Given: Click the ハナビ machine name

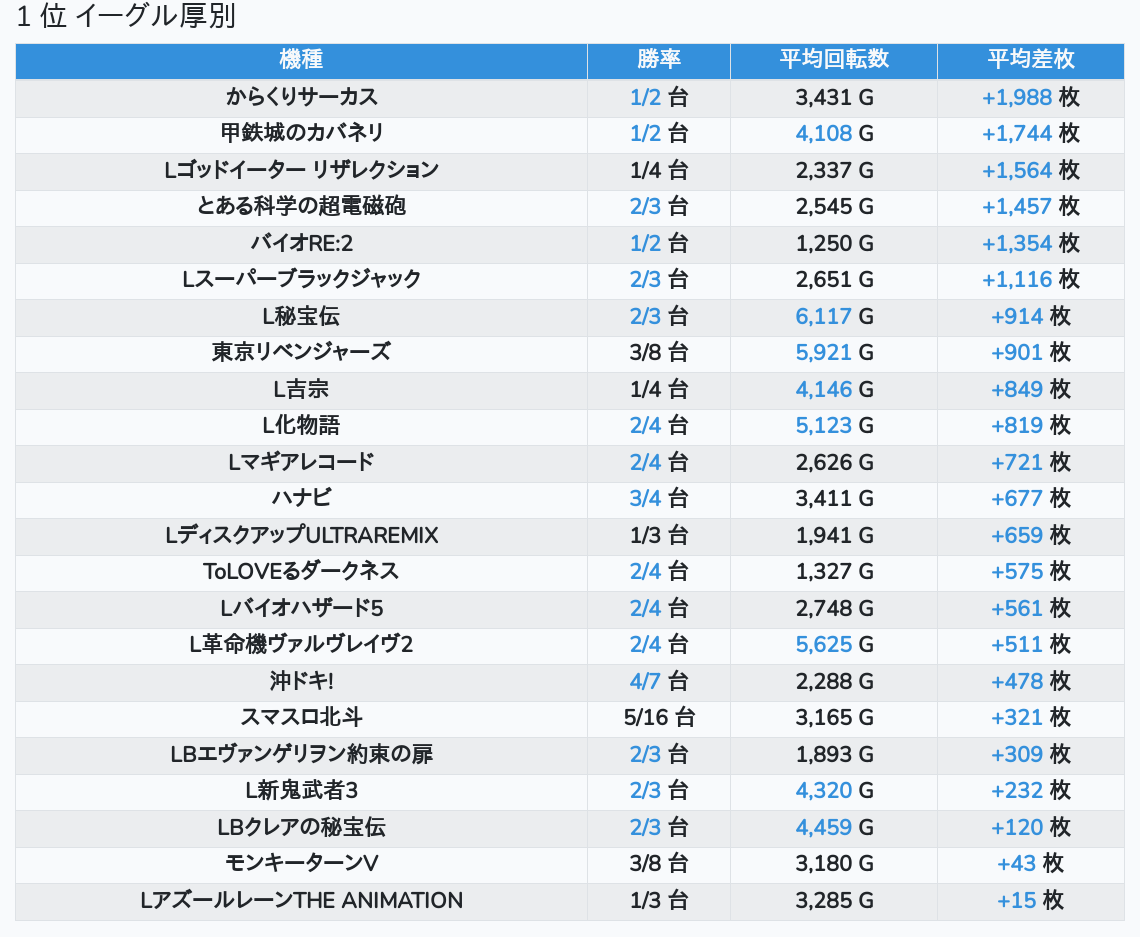Looking at the screenshot, I should tap(301, 498).
